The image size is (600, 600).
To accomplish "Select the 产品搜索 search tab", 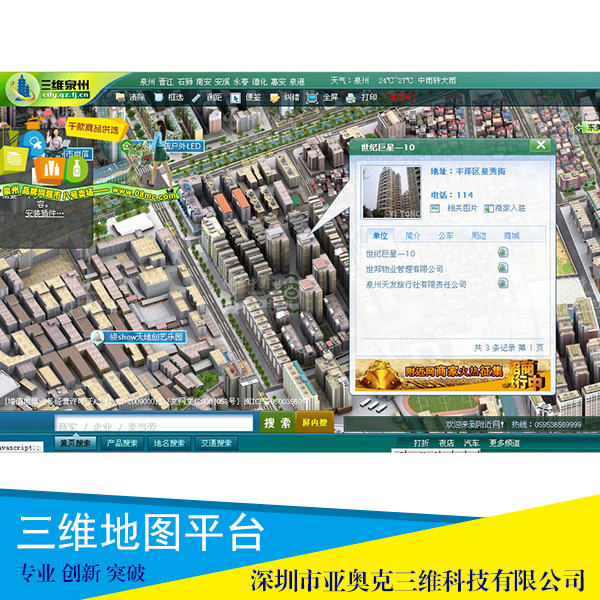I will tap(122, 443).
